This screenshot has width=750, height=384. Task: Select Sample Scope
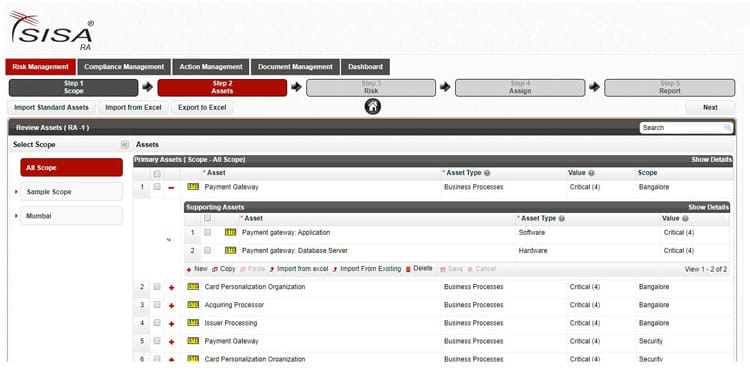[x=71, y=192]
